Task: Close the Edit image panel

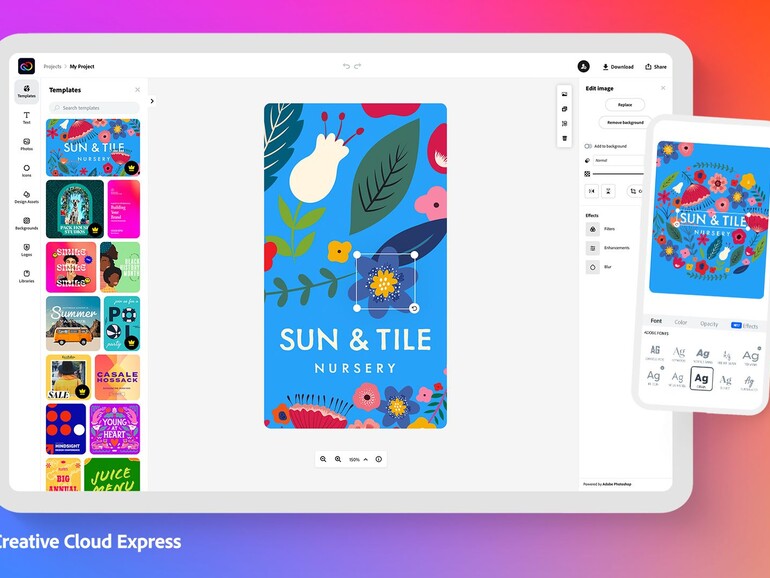Action: (663, 88)
